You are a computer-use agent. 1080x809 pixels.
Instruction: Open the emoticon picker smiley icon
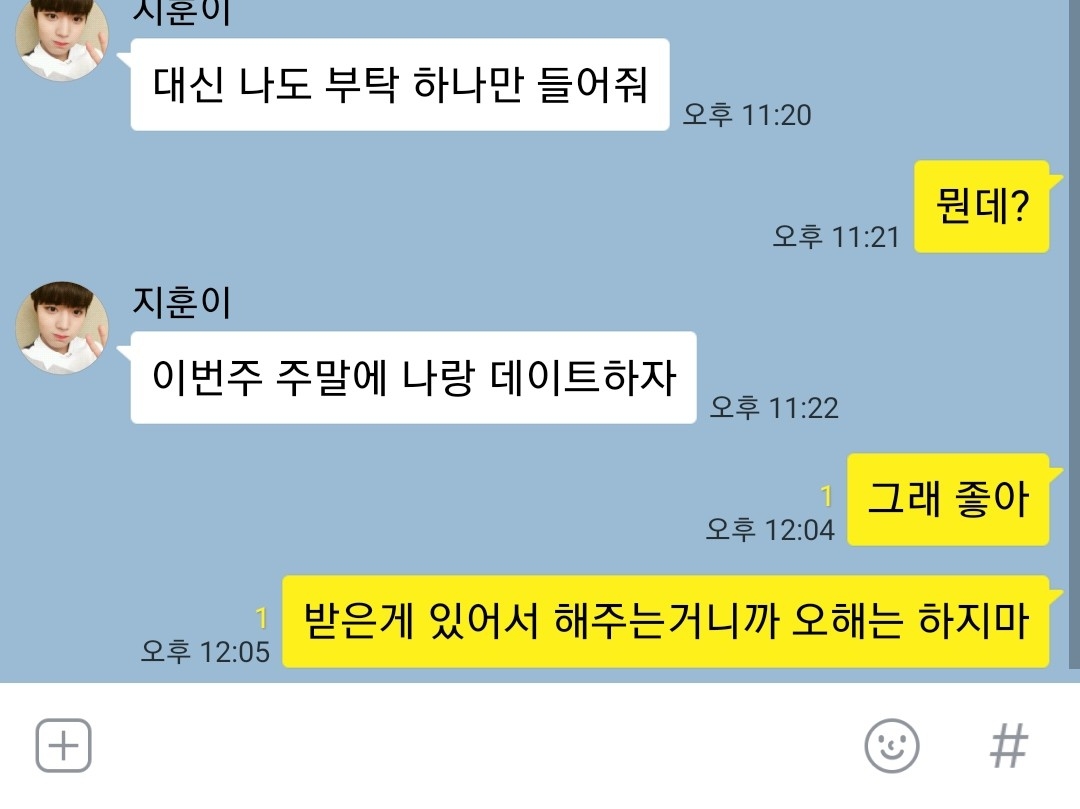891,746
